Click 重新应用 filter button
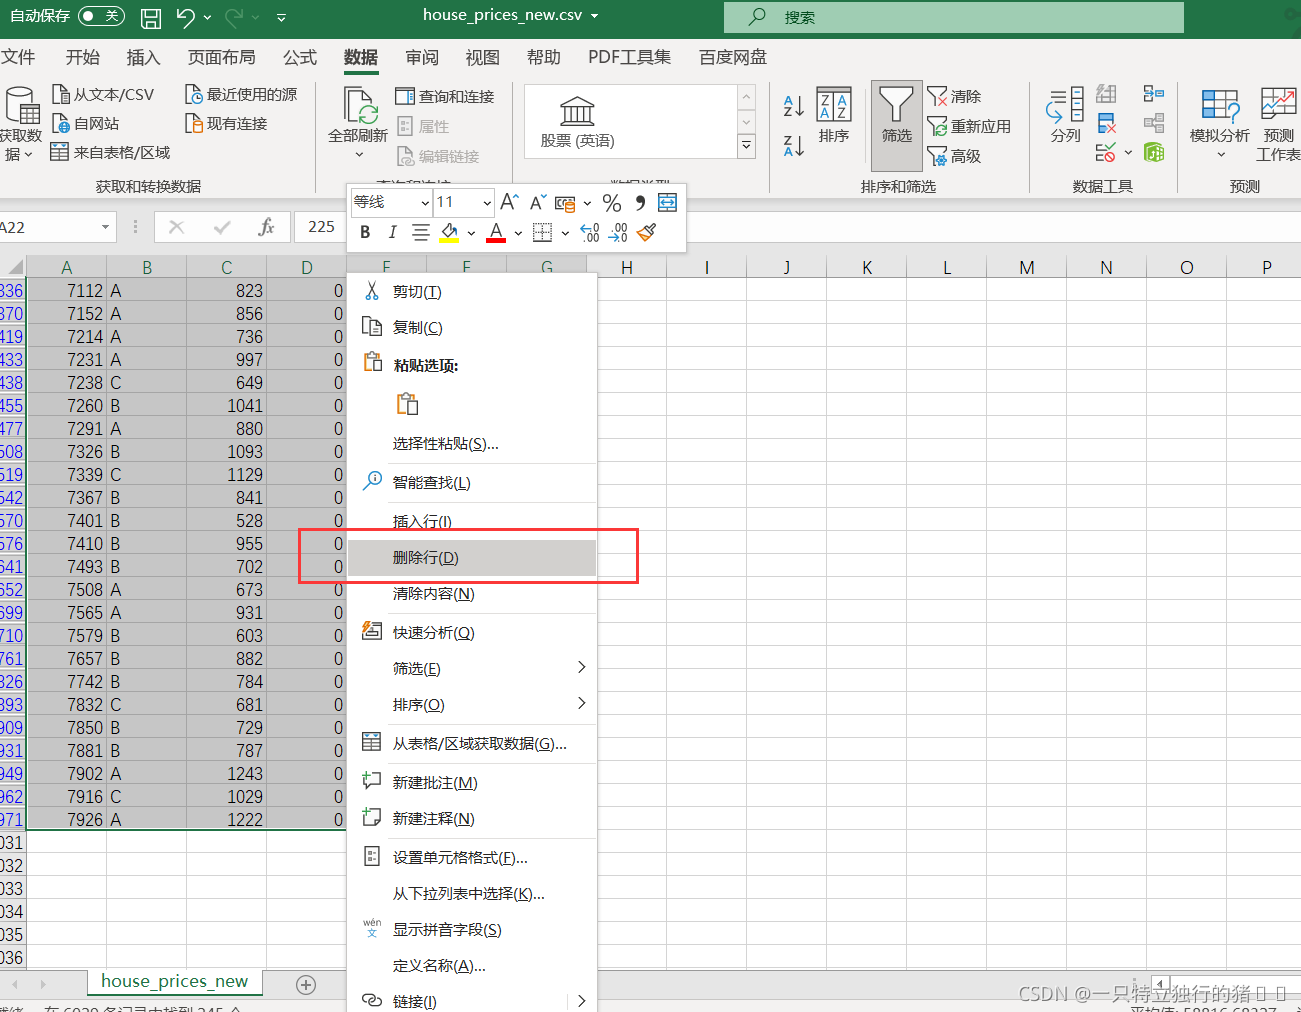Viewport: 1301px width, 1012px height. point(969,126)
